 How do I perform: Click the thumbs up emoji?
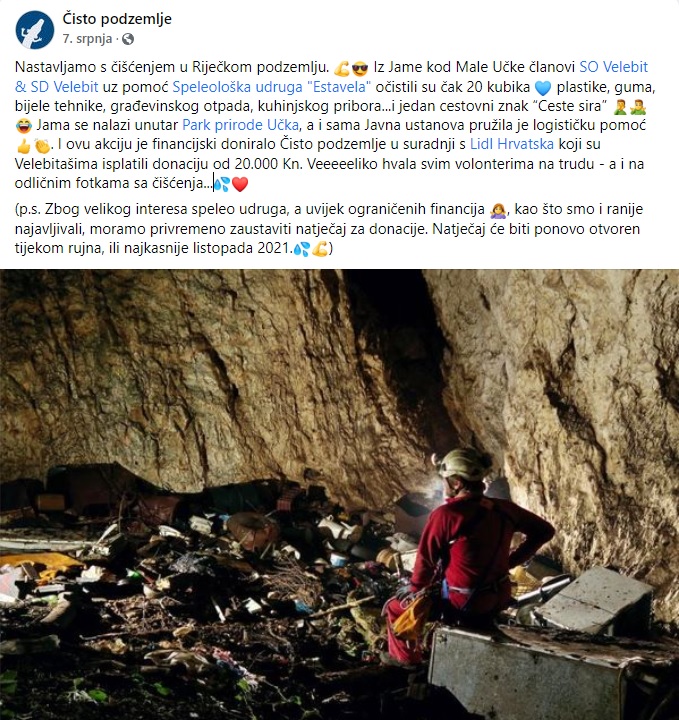point(23,146)
